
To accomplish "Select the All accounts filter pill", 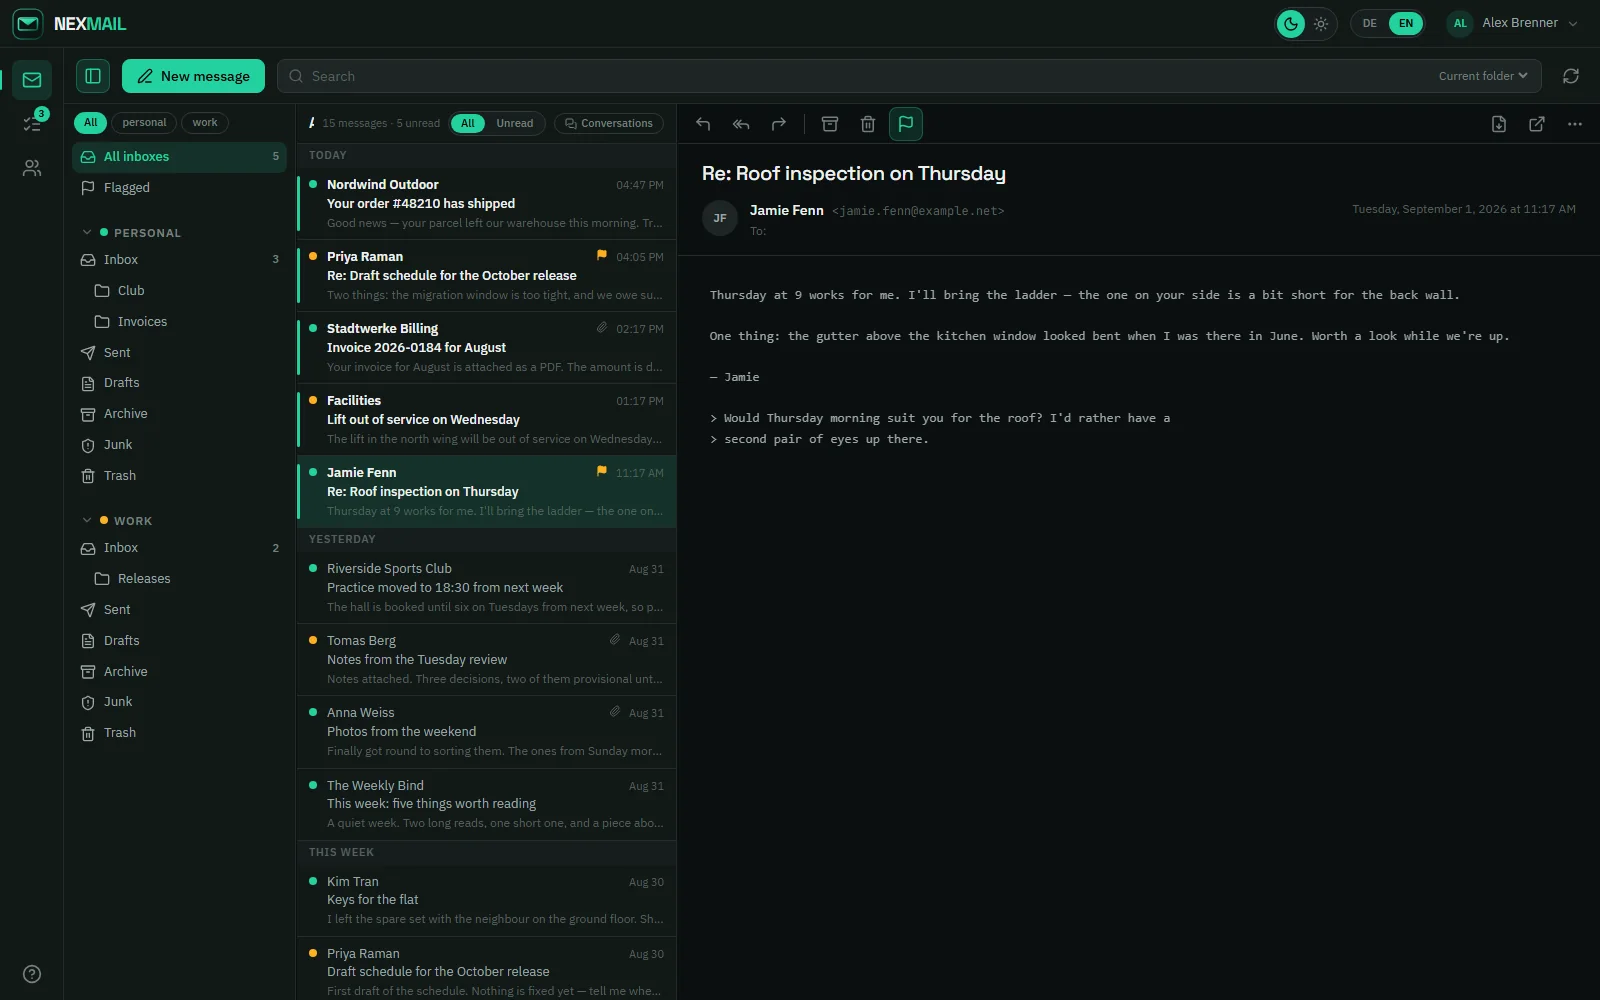I will coord(91,123).
